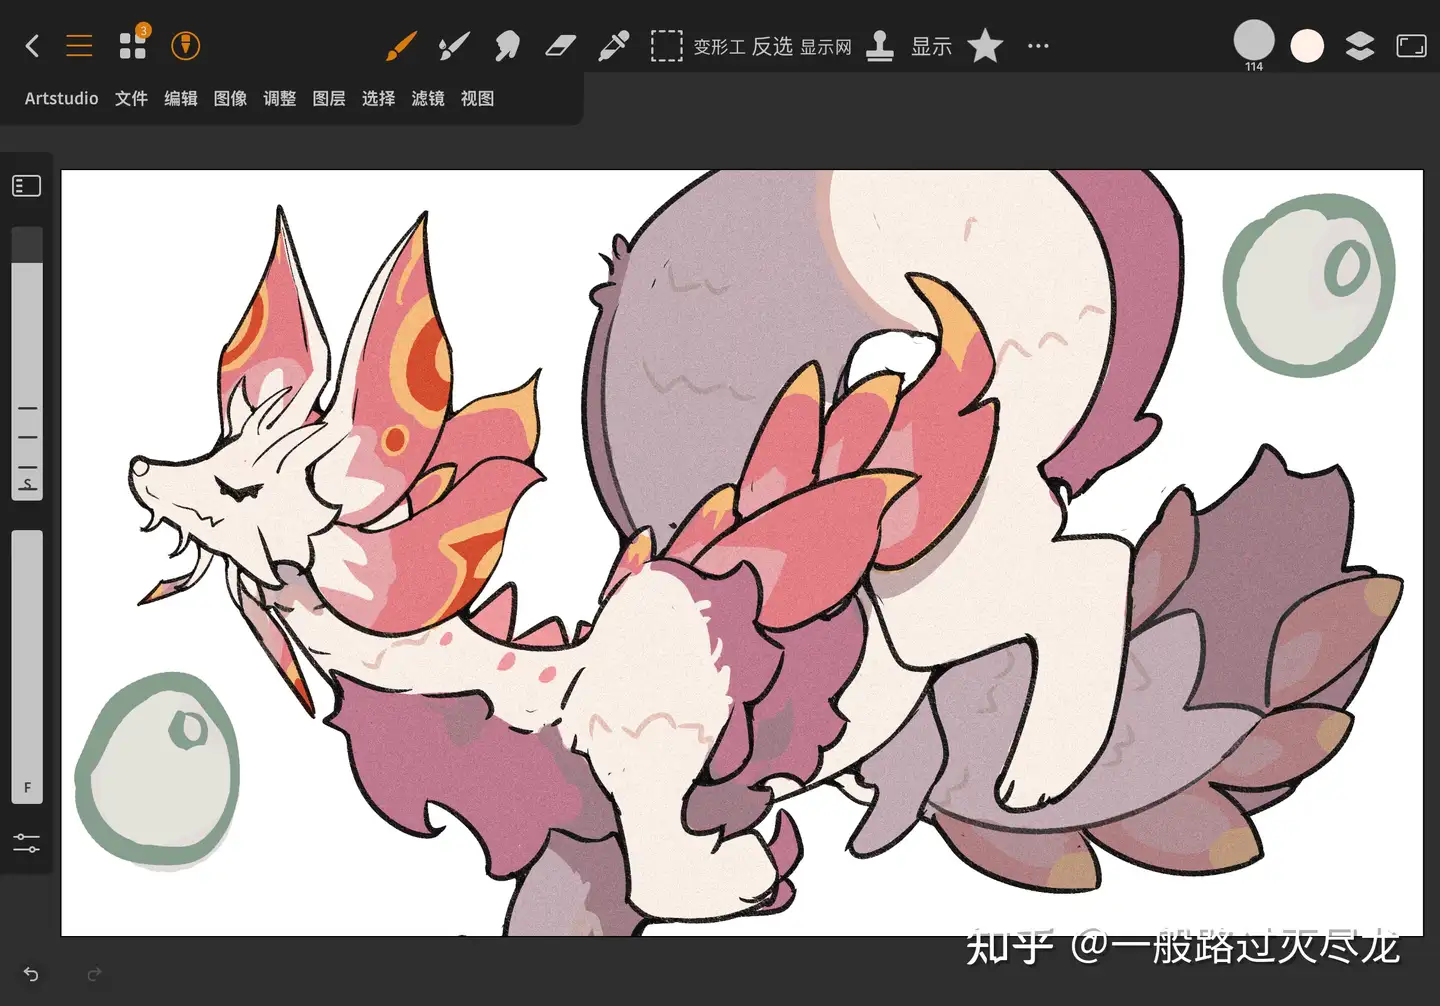The width and height of the screenshot is (1440, 1006).
Task: Expand the more options ellipsis
Action: click(x=1038, y=46)
